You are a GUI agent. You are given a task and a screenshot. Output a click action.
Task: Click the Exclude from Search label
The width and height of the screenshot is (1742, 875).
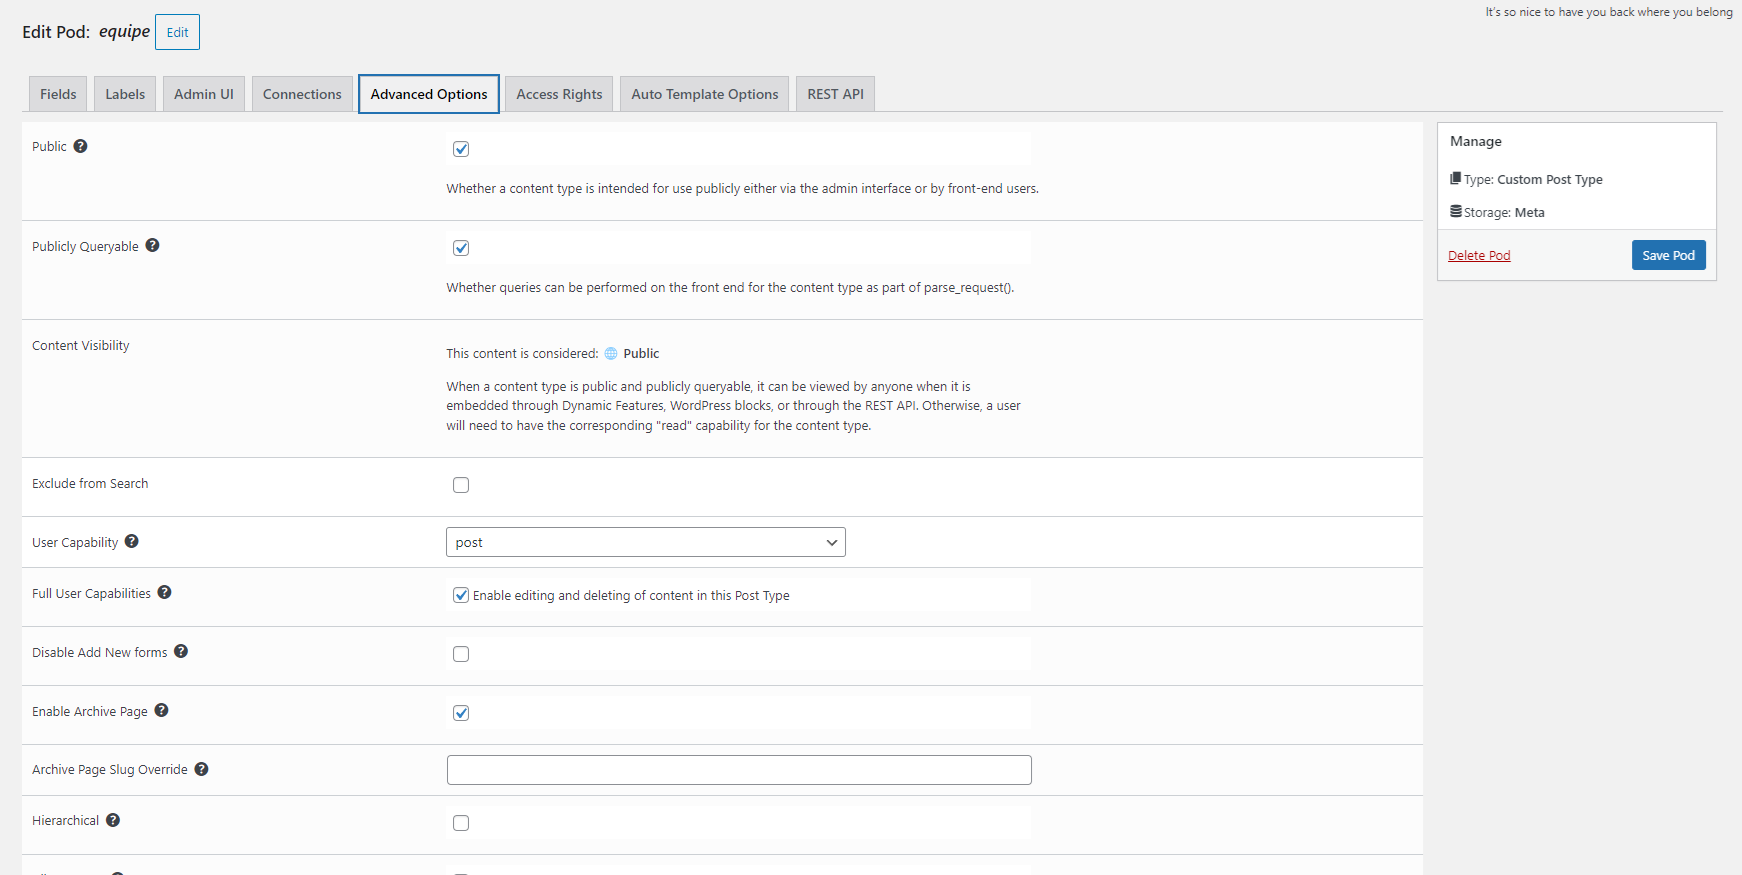[90, 483]
